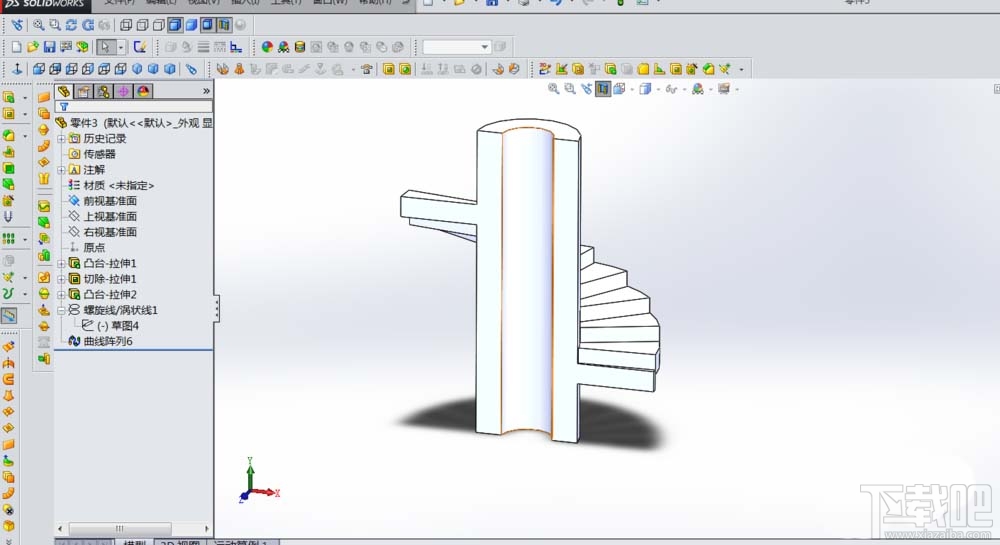Open the Select tool dropdown arrow

pyautogui.click(x=121, y=47)
